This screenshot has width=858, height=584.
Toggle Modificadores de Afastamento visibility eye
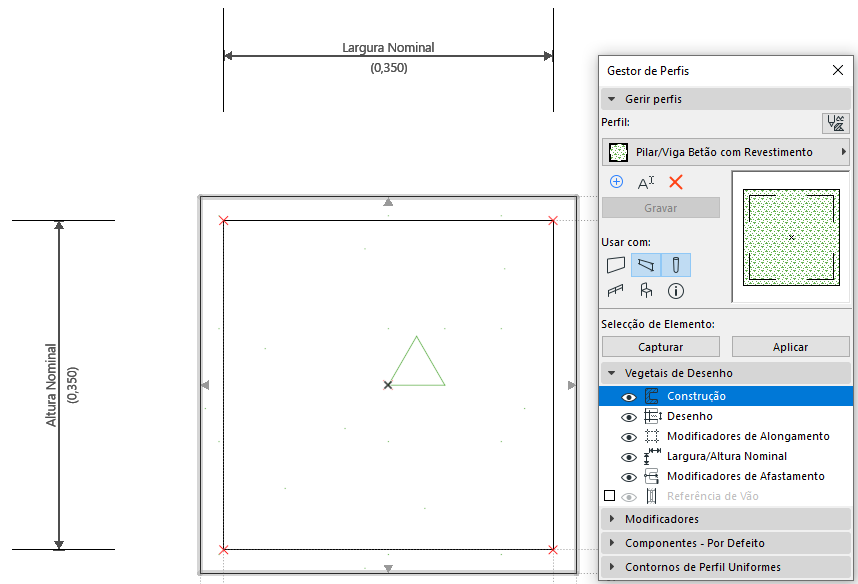click(x=629, y=477)
